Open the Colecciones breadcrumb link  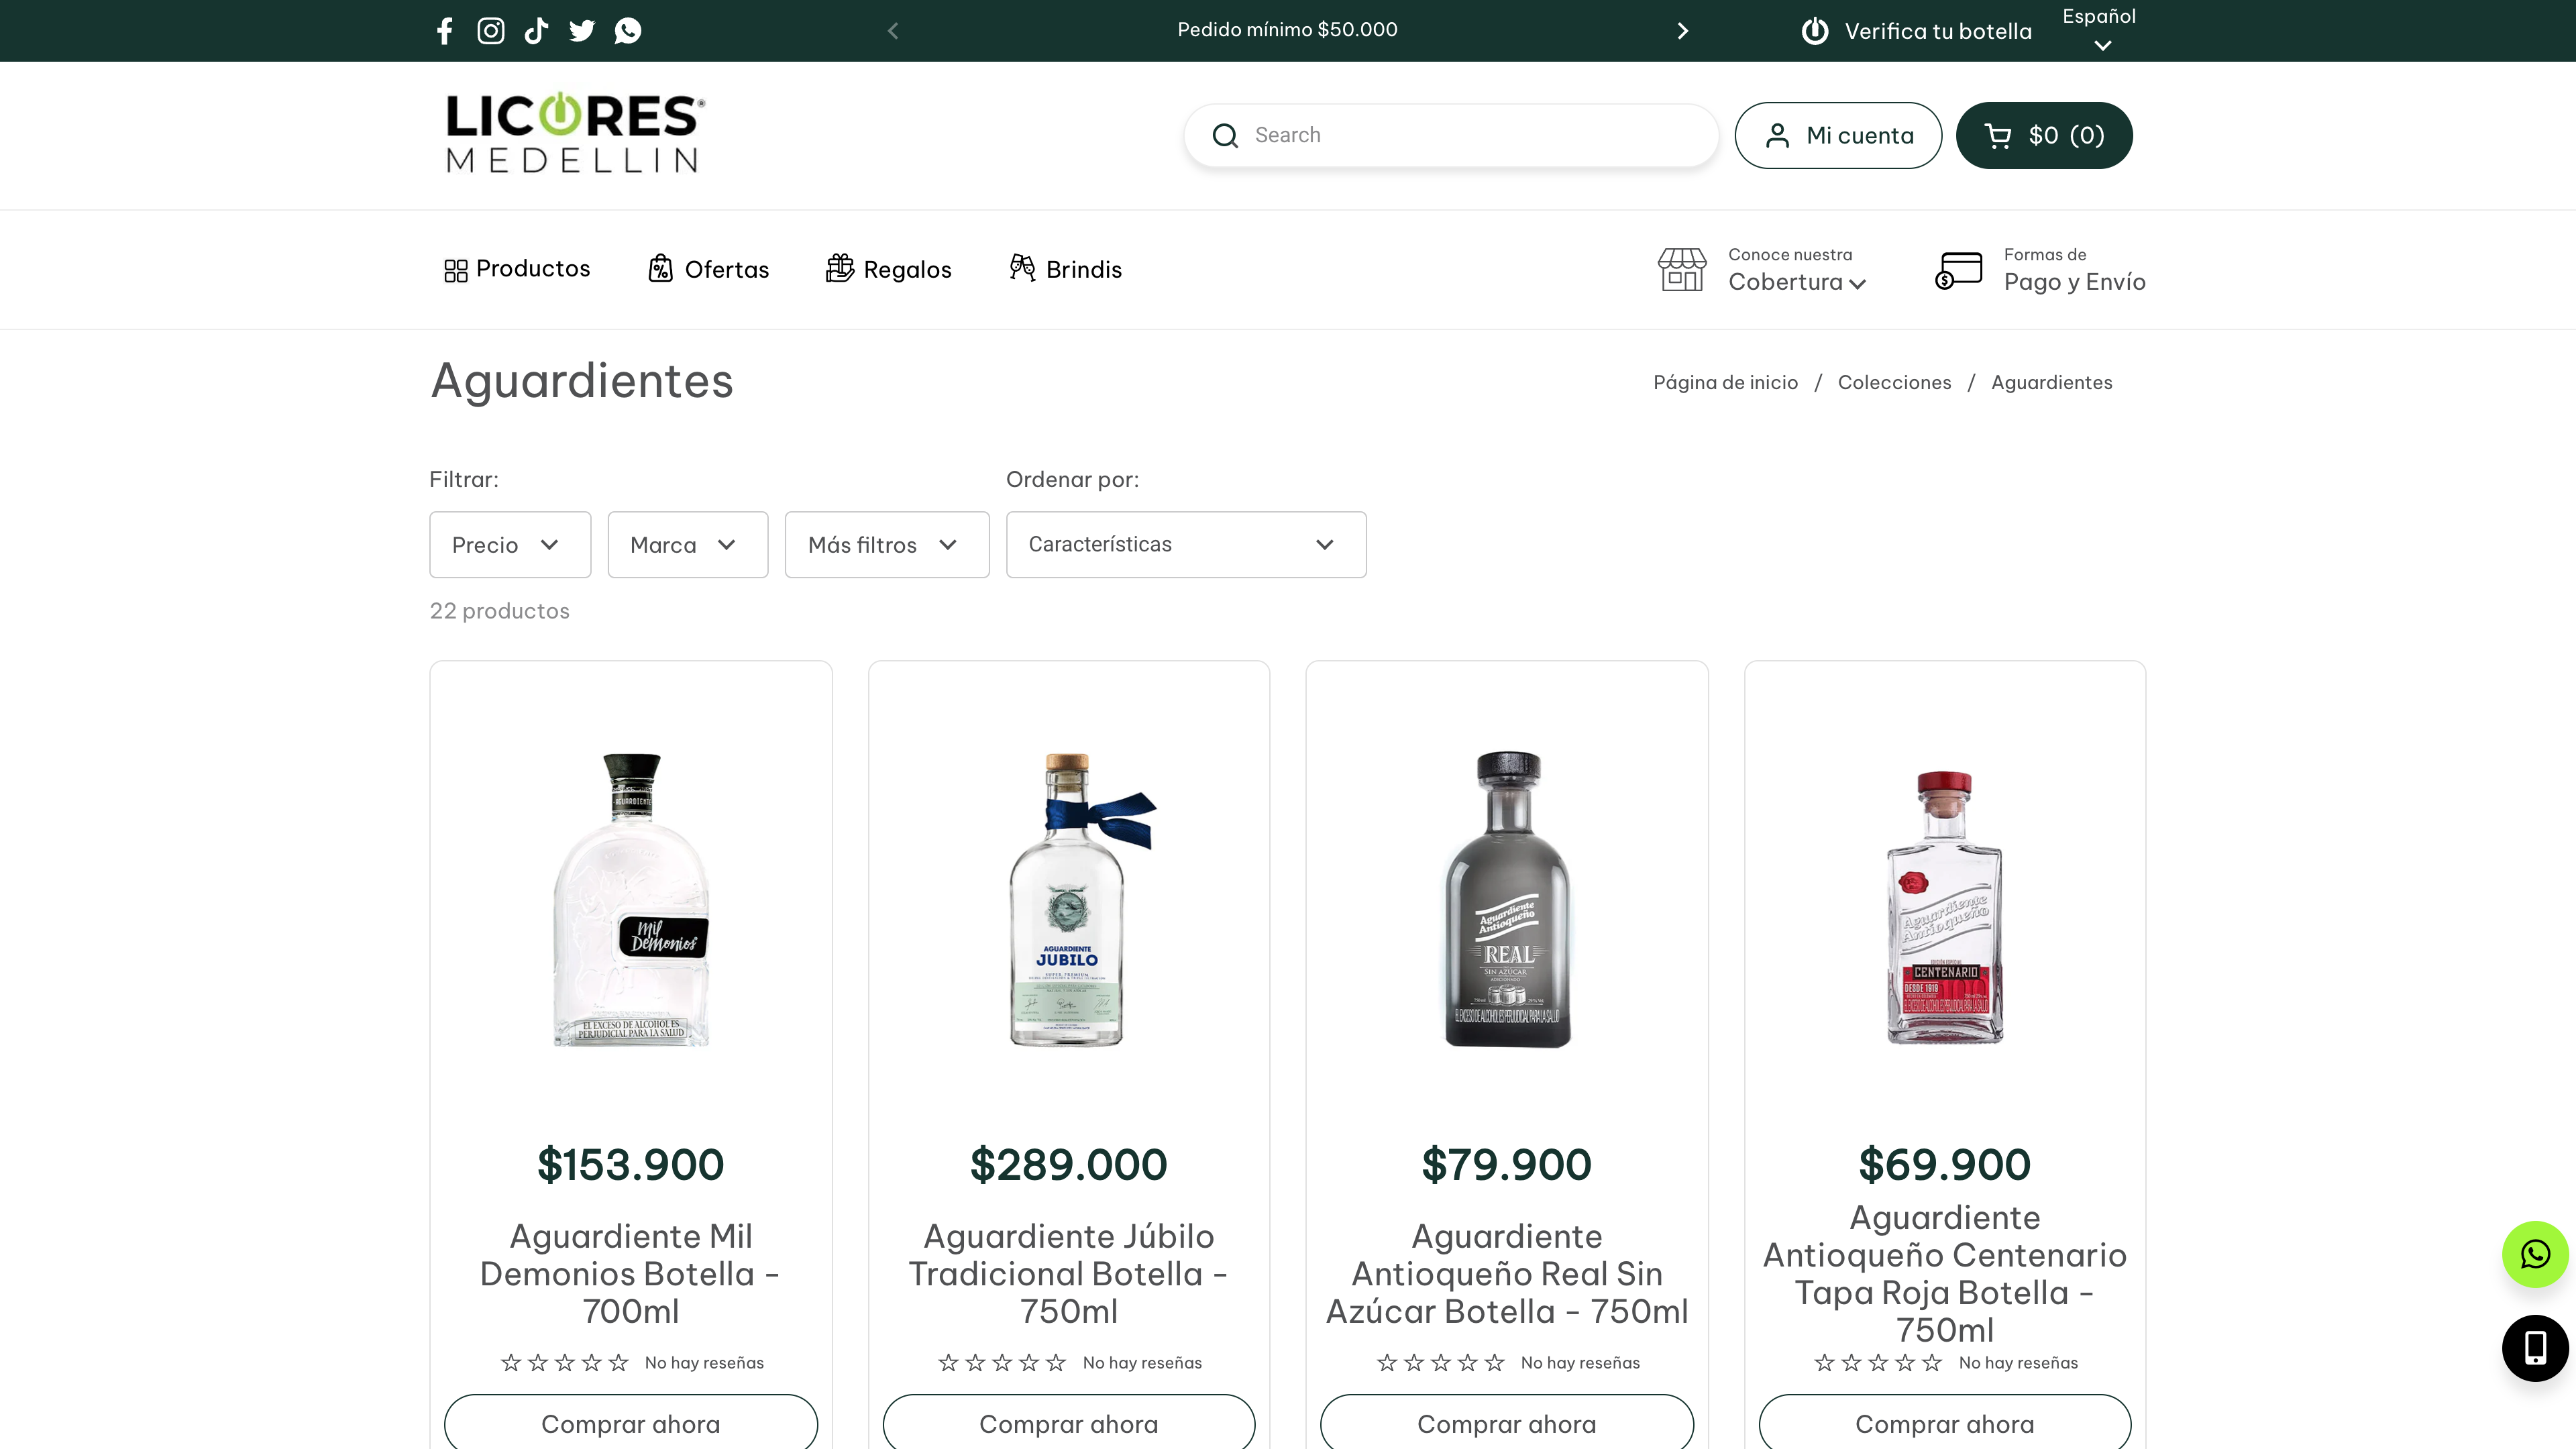1894,382
